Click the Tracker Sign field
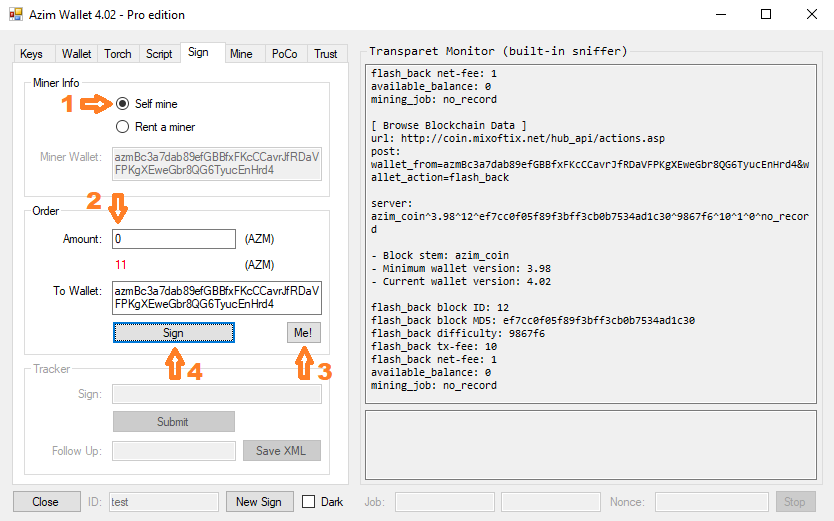834x521 pixels. tap(217, 394)
